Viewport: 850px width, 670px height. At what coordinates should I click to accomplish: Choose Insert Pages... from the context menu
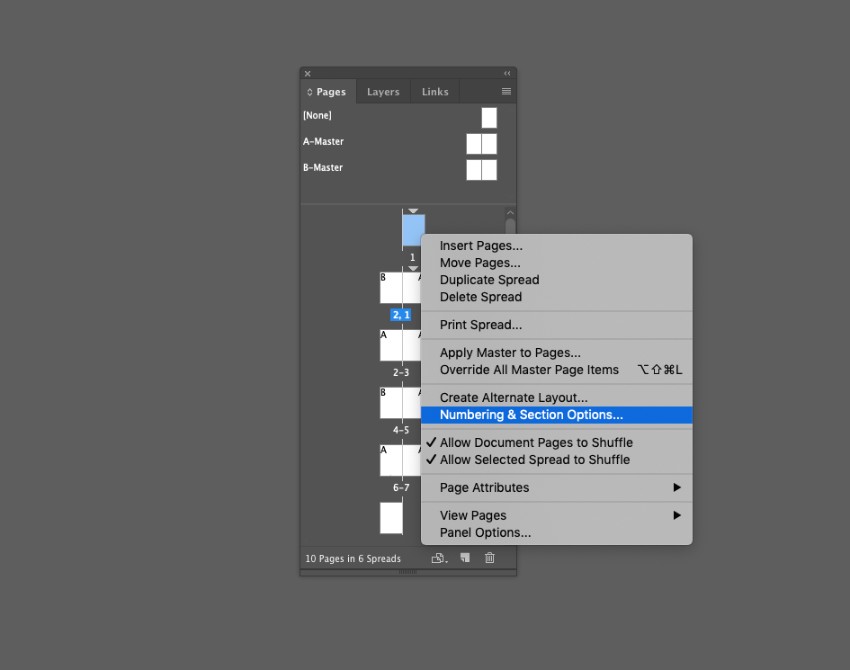[x=556, y=246]
